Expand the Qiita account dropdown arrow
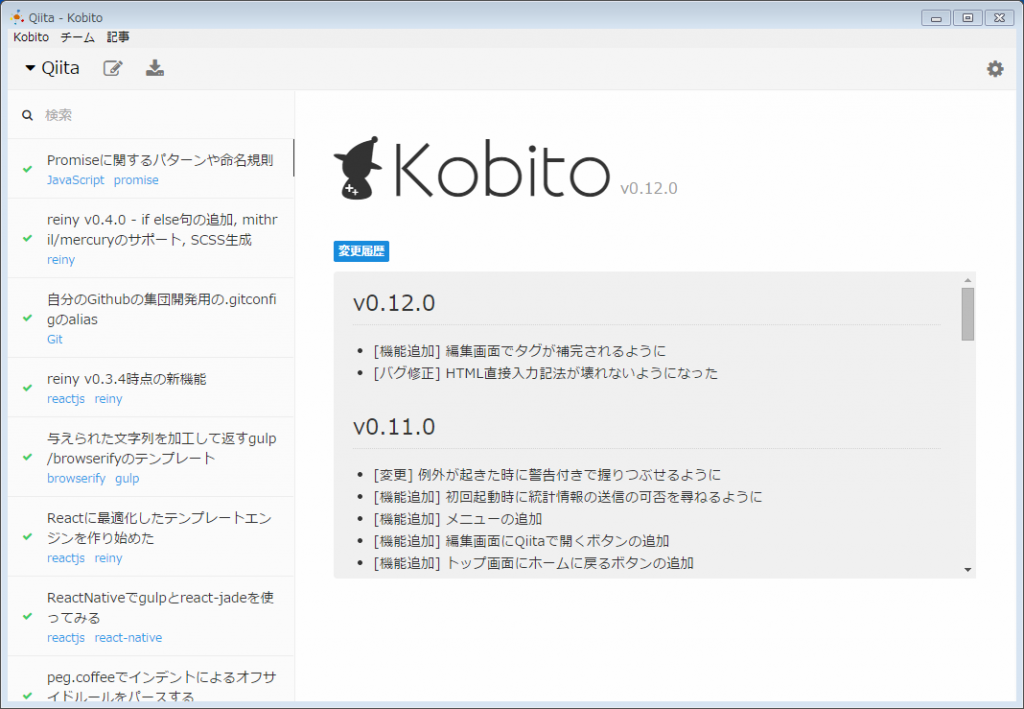Viewport: 1024px width, 709px height. (x=29, y=67)
